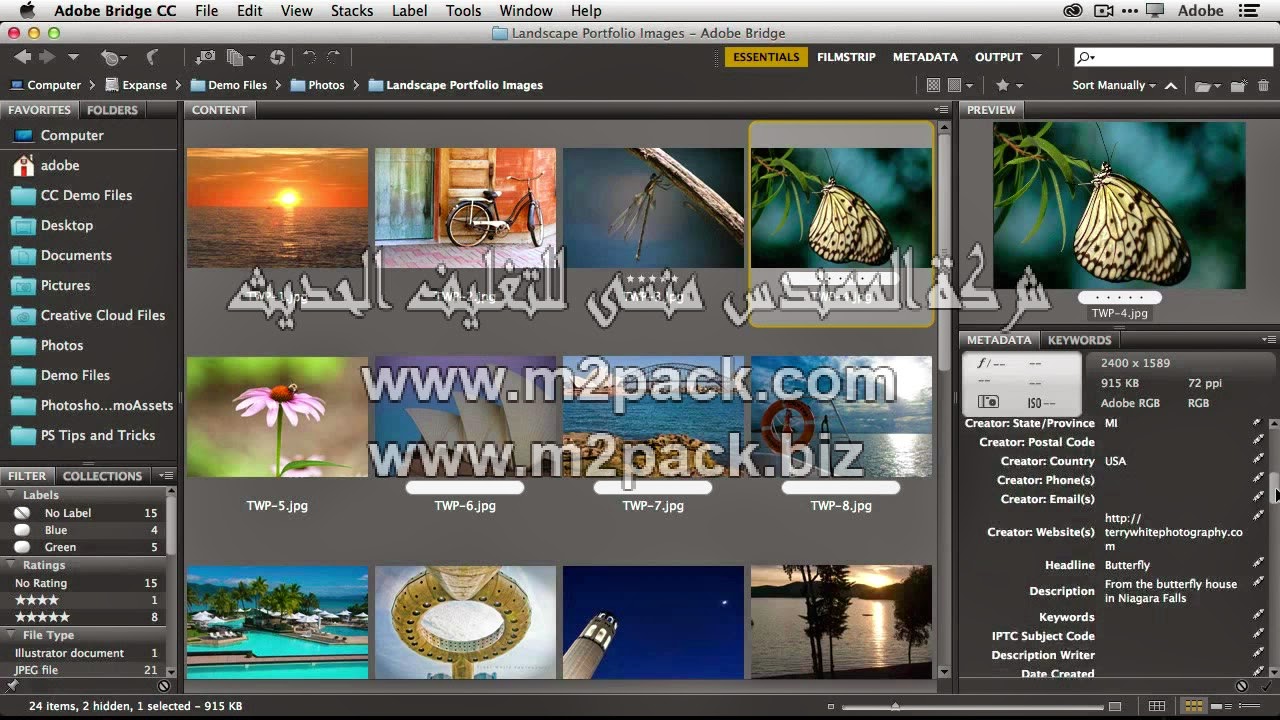Filter by four-star rating
This screenshot has width=1280, height=720.
[85, 600]
